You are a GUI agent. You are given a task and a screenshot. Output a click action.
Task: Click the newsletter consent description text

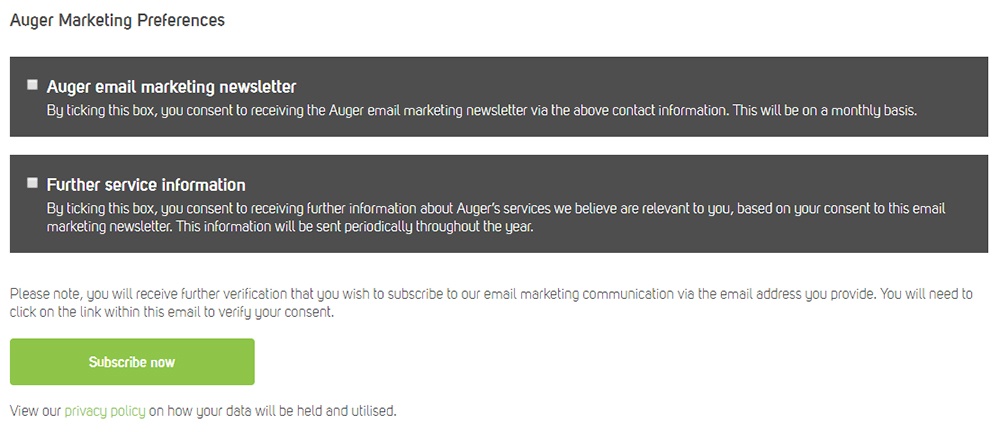point(482,110)
